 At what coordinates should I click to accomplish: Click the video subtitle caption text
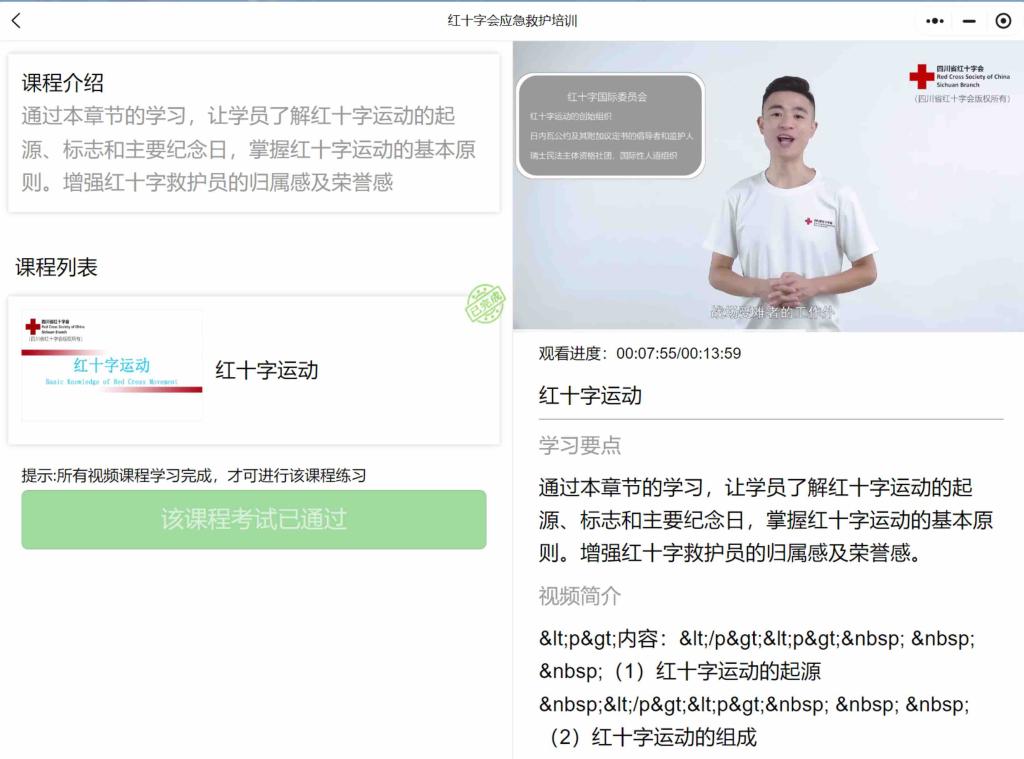772,312
